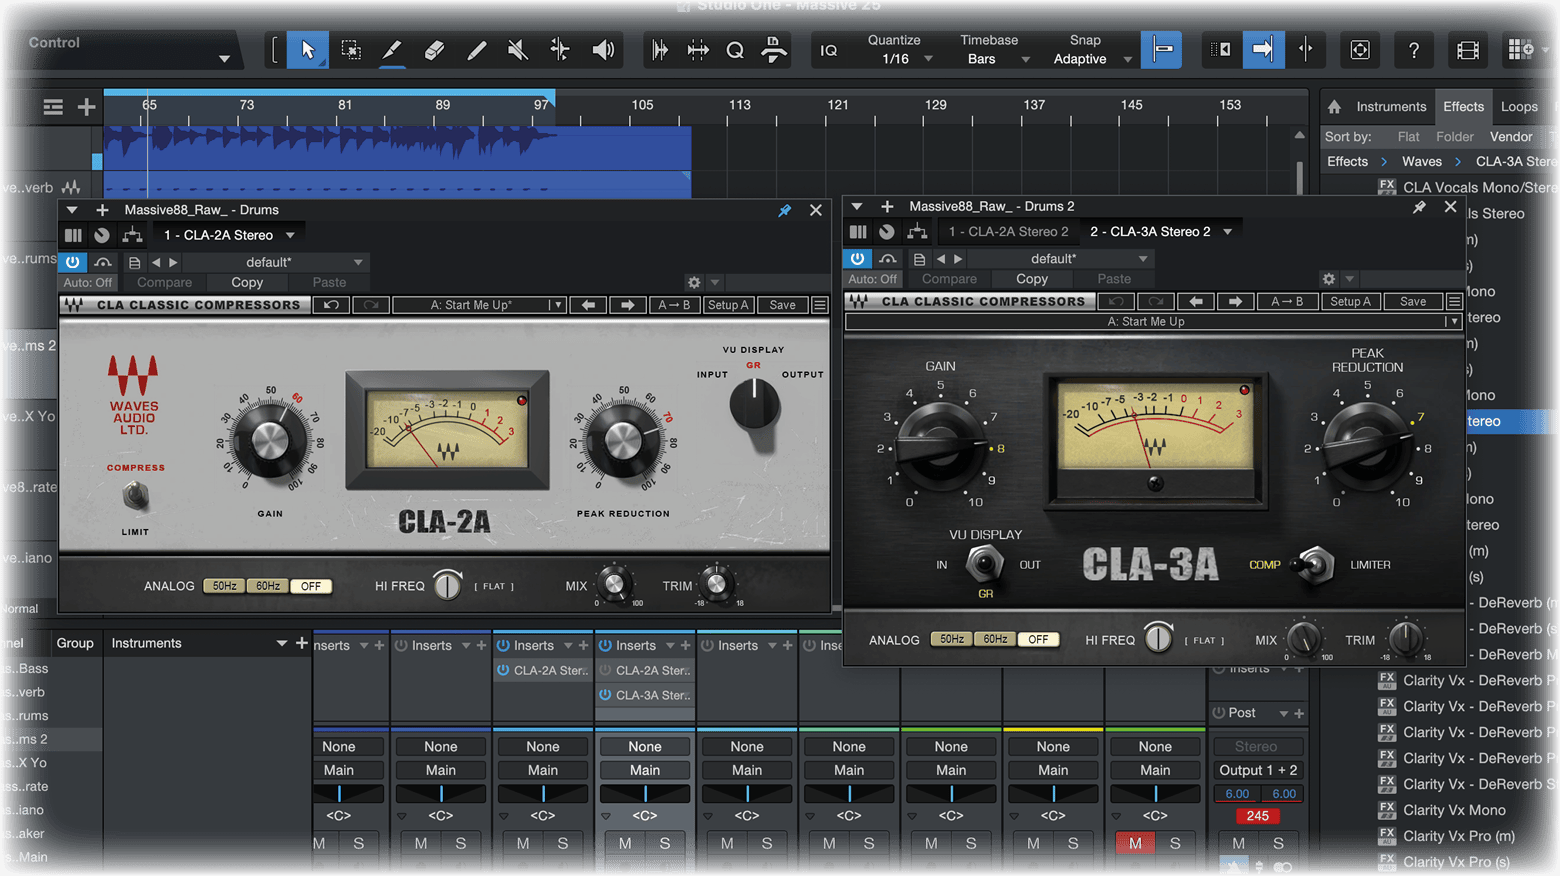Click the Q quantize icon
Viewport: 1560px width, 876px height.
pyautogui.click(x=735, y=50)
